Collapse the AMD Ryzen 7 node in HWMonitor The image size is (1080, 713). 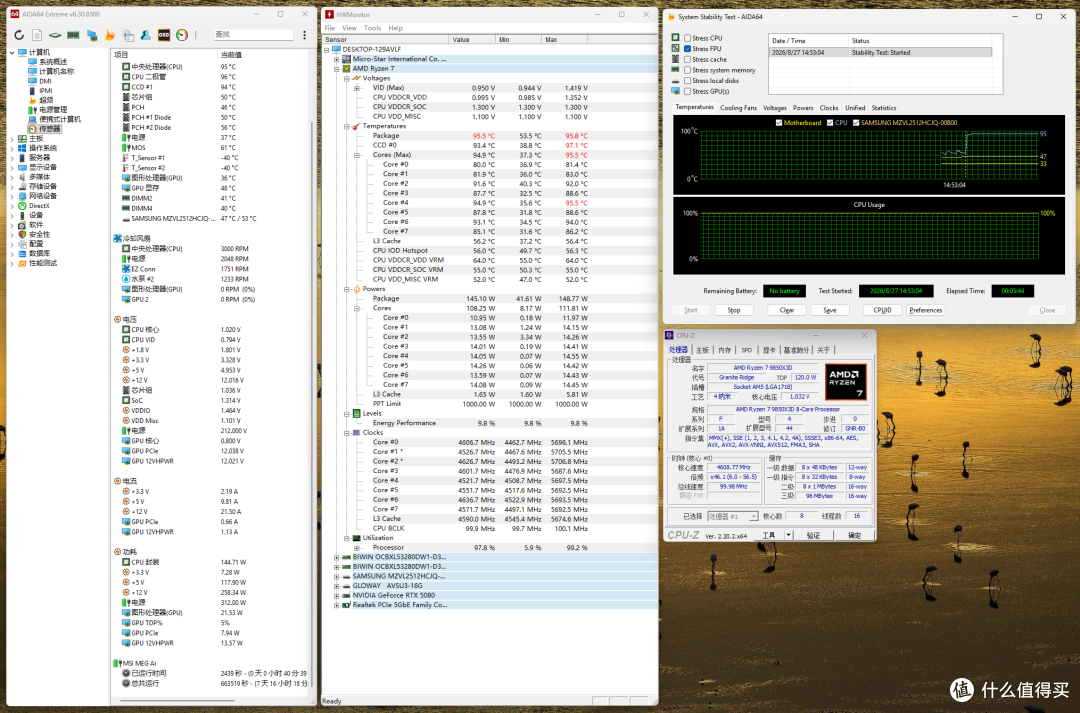tap(337, 69)
